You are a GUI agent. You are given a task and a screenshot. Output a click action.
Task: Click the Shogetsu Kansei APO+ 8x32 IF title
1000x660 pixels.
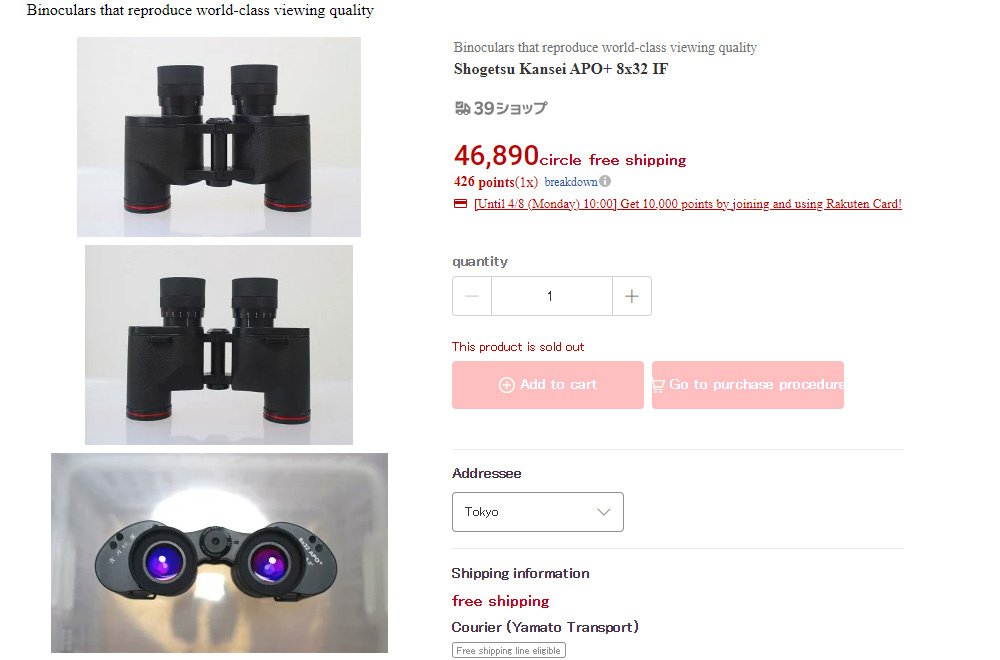click(x=561, y=69)
